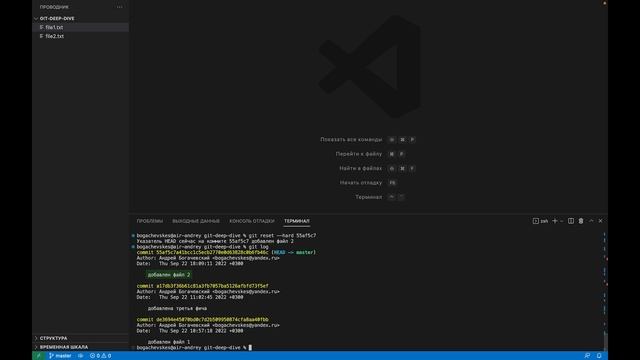
Task: Open the new terminal profile dropdown arrow
Action: click(562, 221)
